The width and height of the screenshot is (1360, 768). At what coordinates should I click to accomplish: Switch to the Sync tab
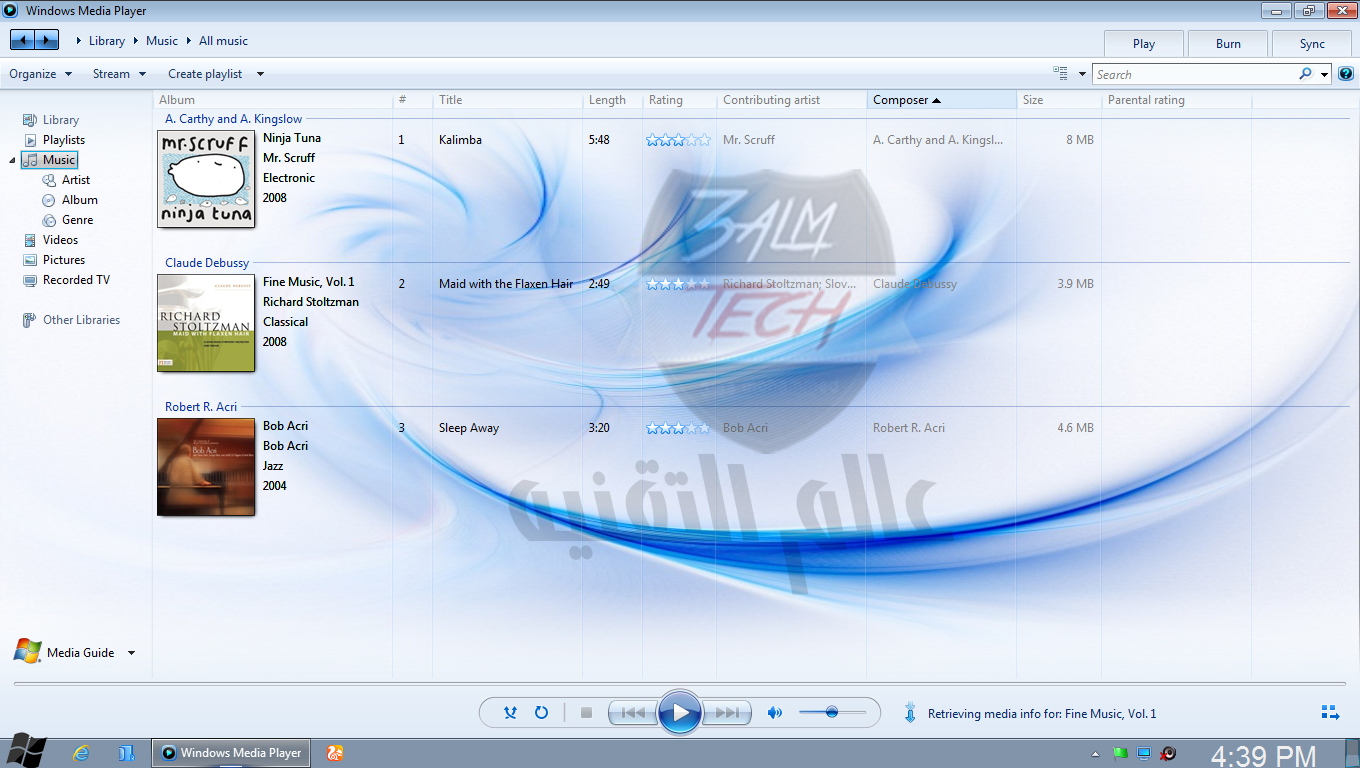tap(1312, 44)
